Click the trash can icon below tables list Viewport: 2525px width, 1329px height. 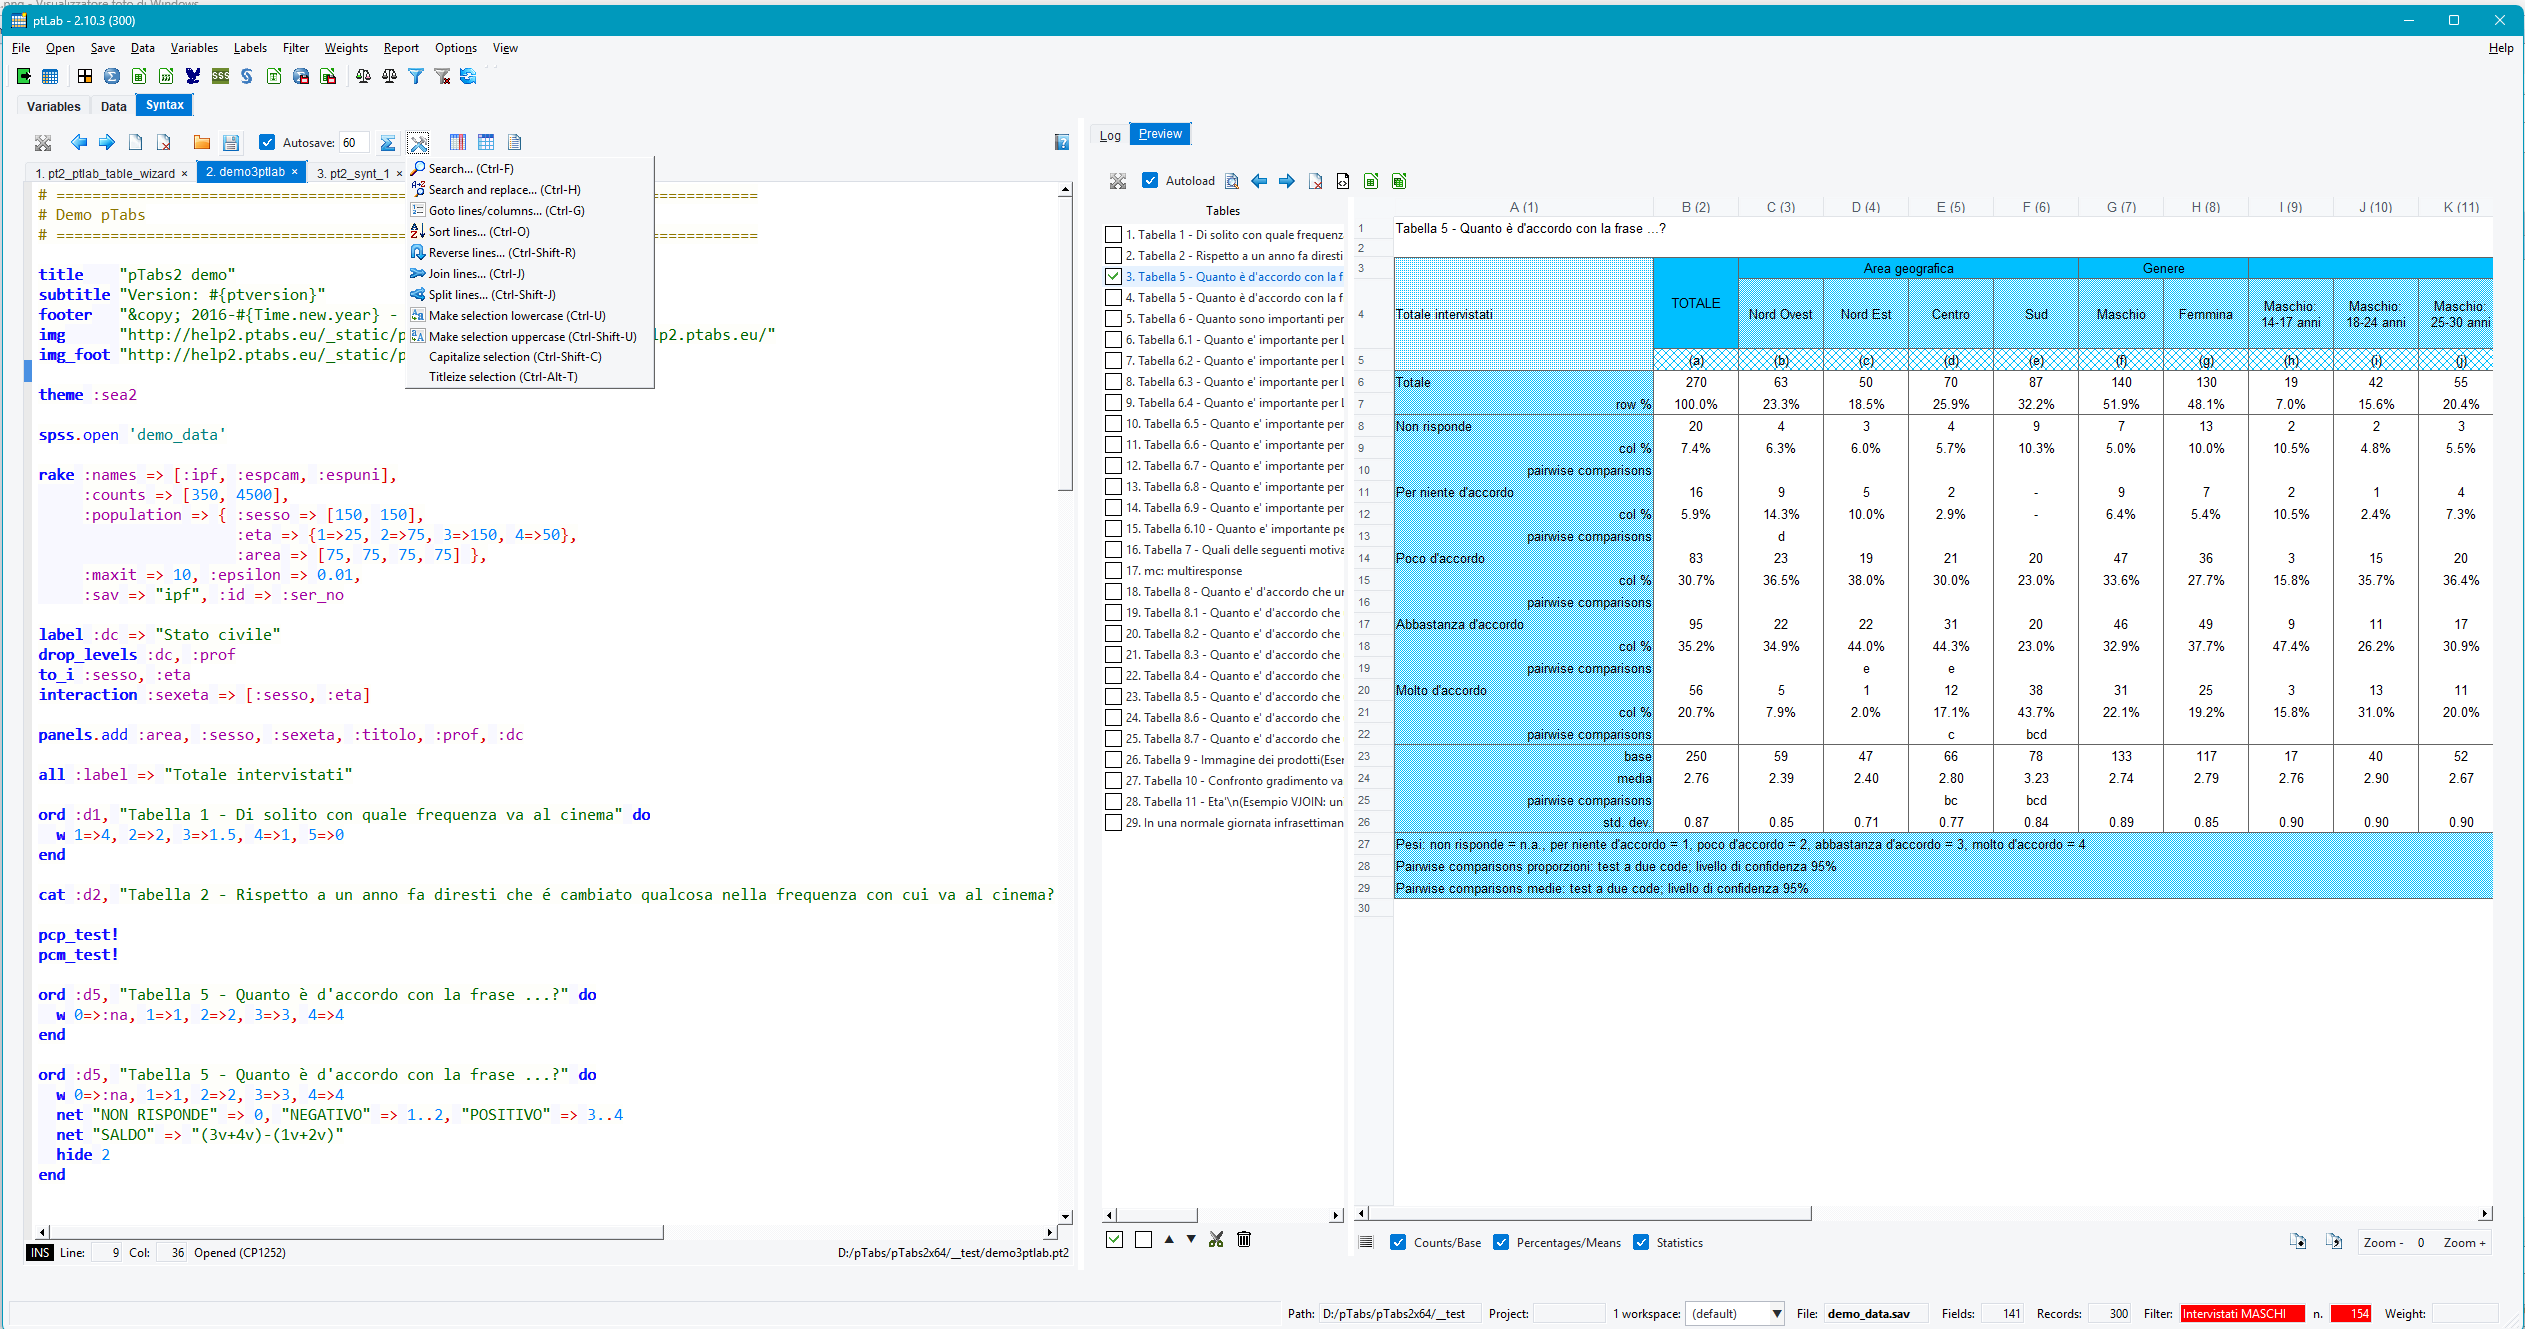pyautogui.click(x=1244, y=1239)
